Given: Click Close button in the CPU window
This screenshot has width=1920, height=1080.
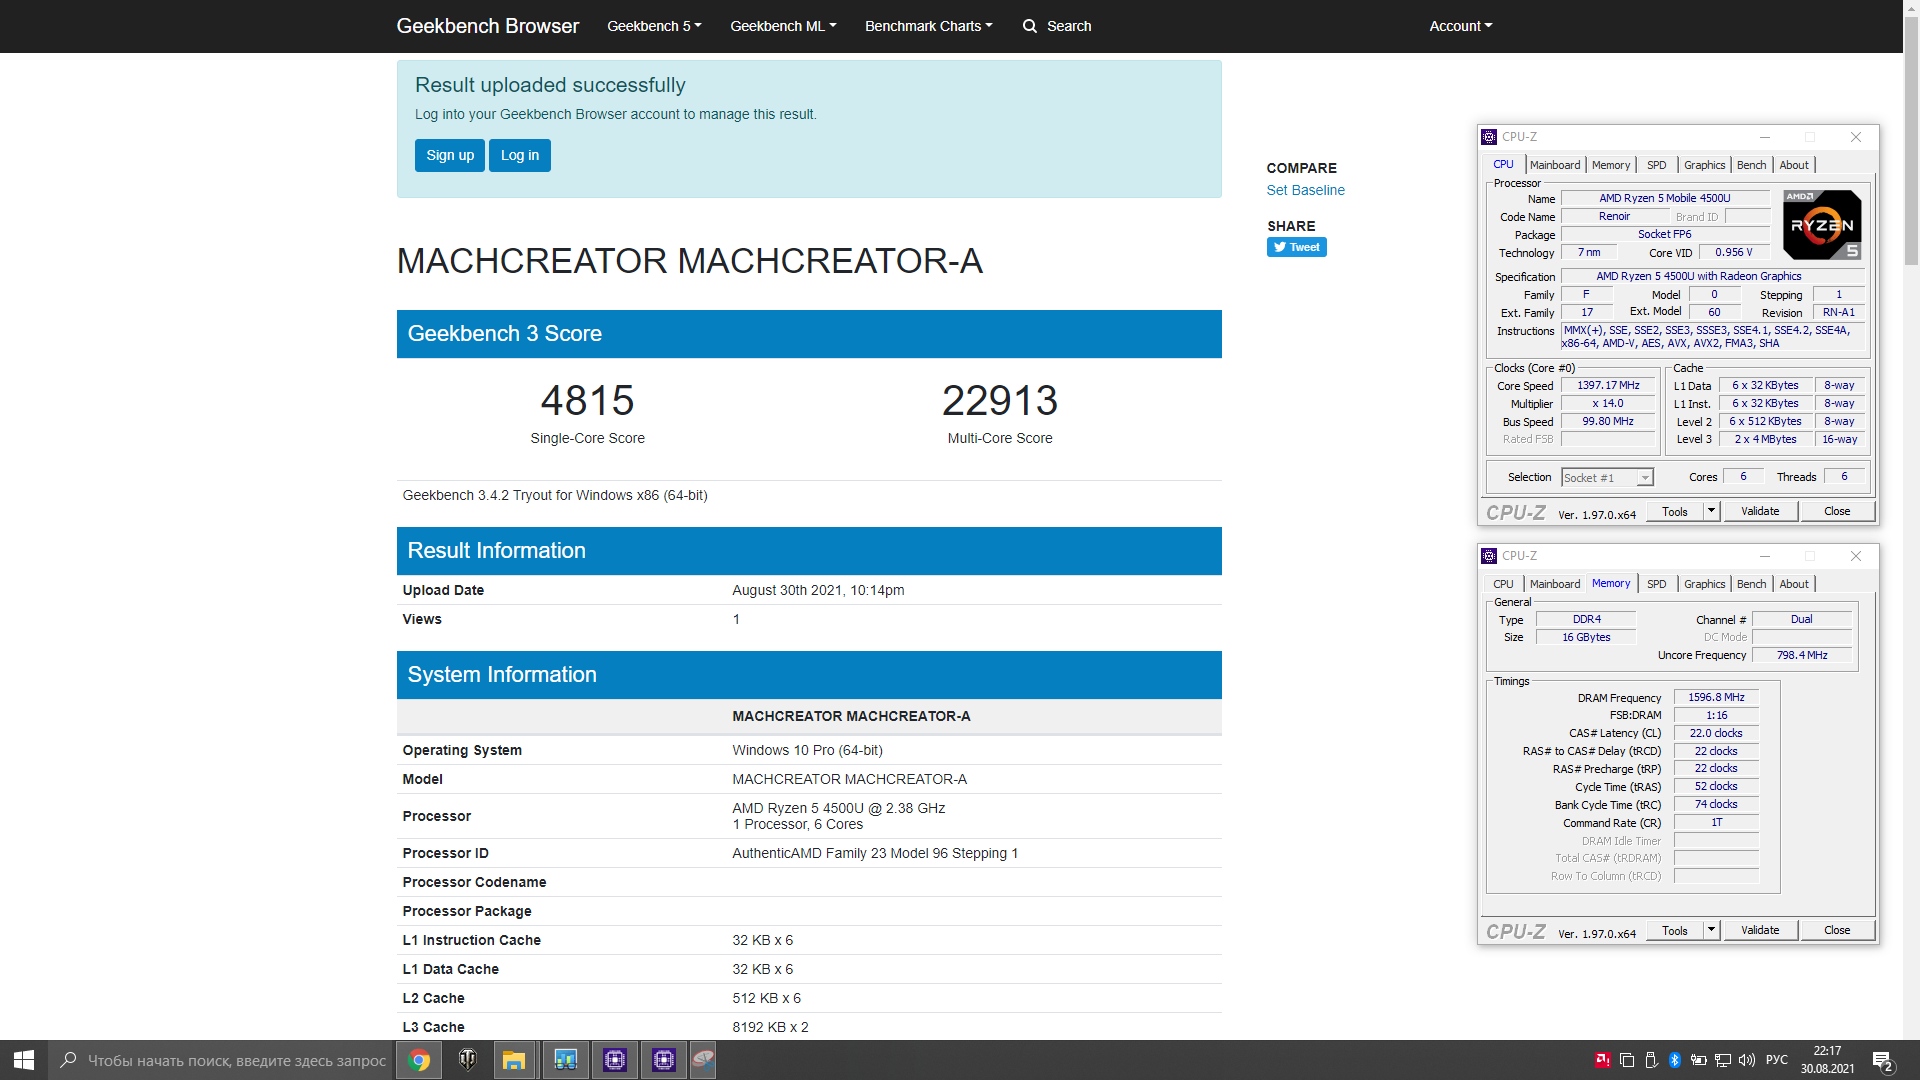Looking at the screenshot, I should (1837, 511).
